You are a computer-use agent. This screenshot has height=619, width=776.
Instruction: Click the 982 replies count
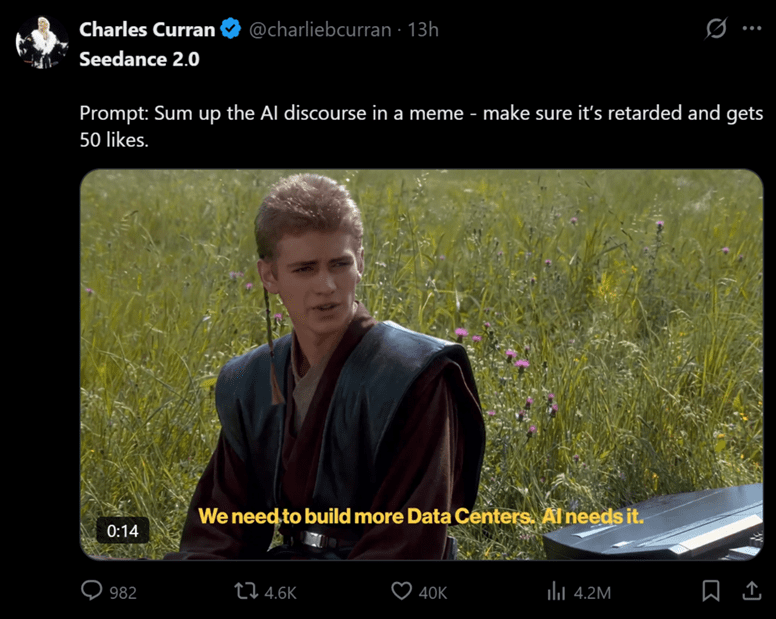click(123, 593)
